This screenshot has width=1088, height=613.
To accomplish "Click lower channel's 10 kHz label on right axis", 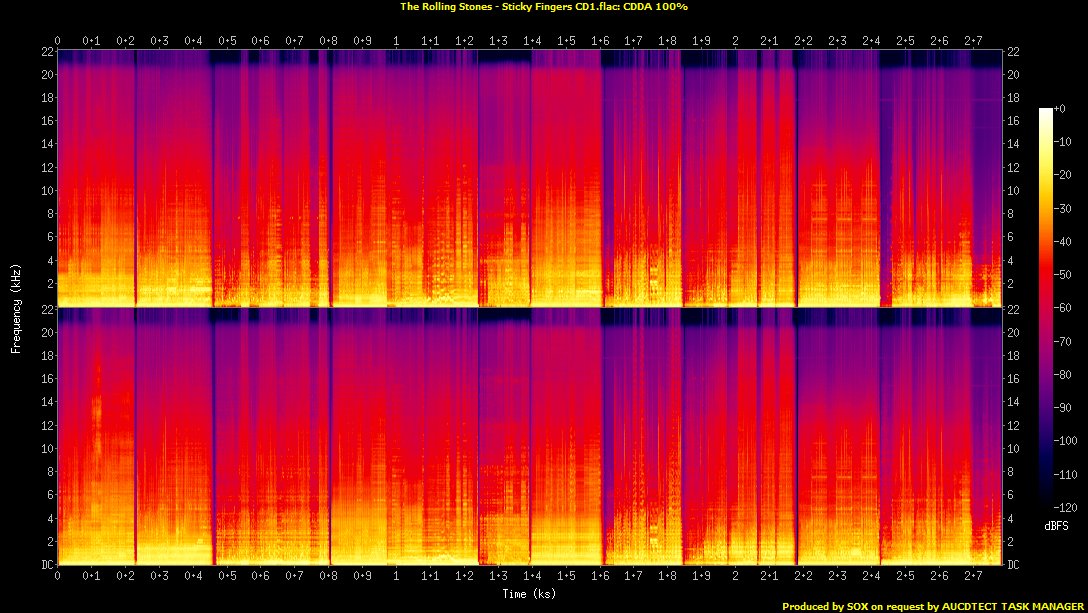I will pos(1015,448).
